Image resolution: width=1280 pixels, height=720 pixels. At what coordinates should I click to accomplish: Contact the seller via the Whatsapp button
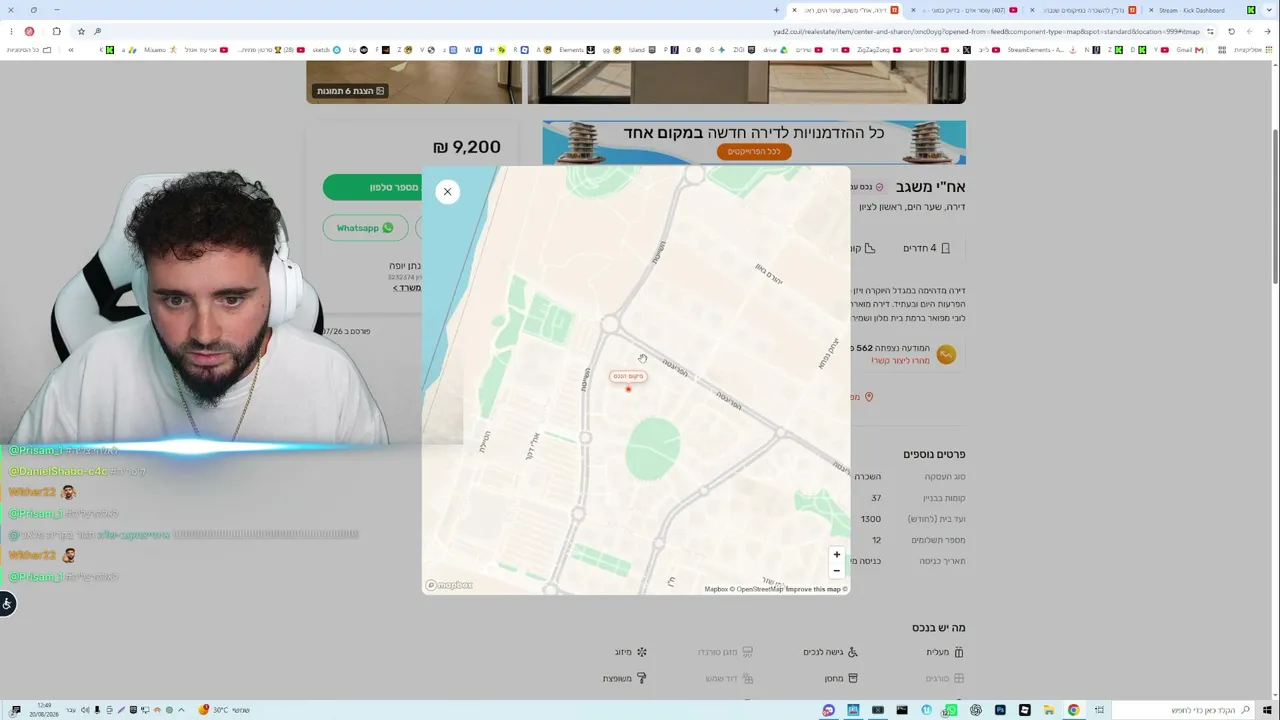[365, 228]
